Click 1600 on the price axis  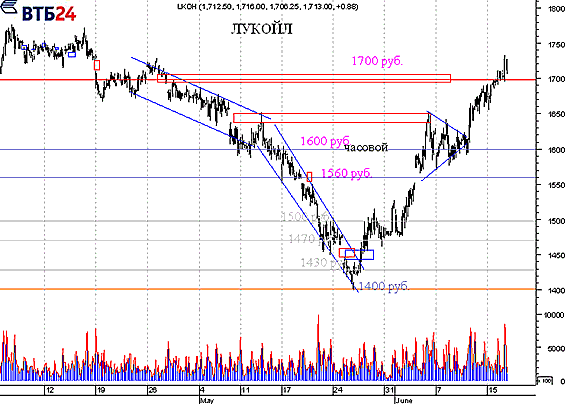click(556, 150)
